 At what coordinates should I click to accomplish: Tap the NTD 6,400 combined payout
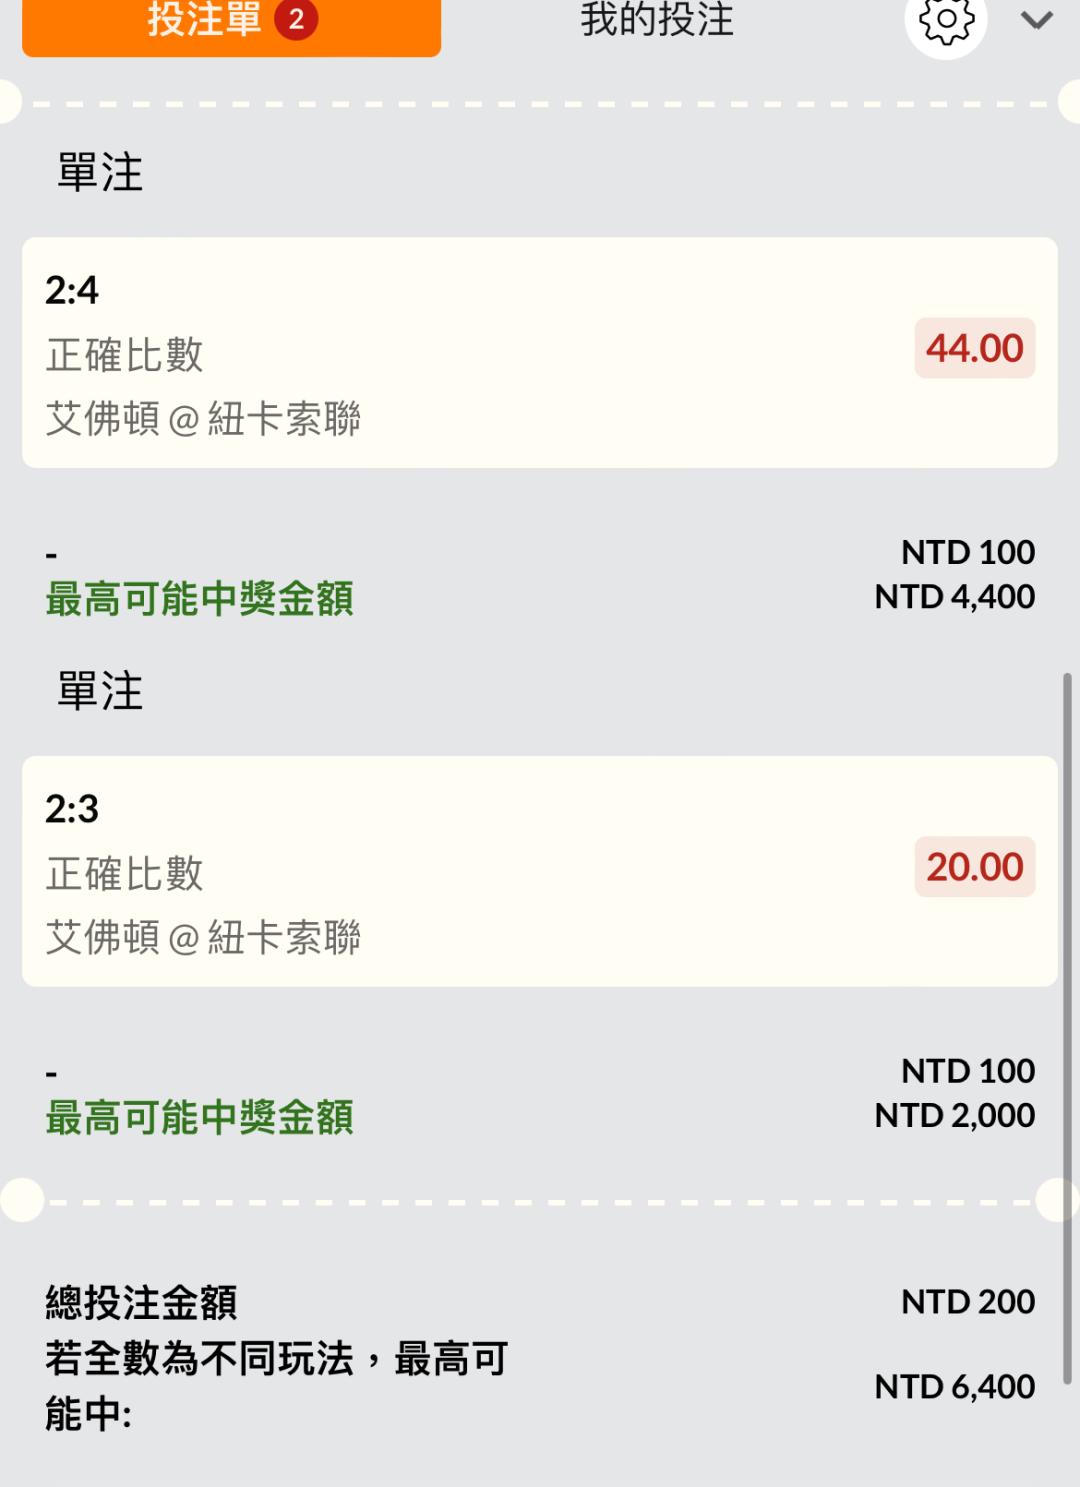(x=954, y=1387)
